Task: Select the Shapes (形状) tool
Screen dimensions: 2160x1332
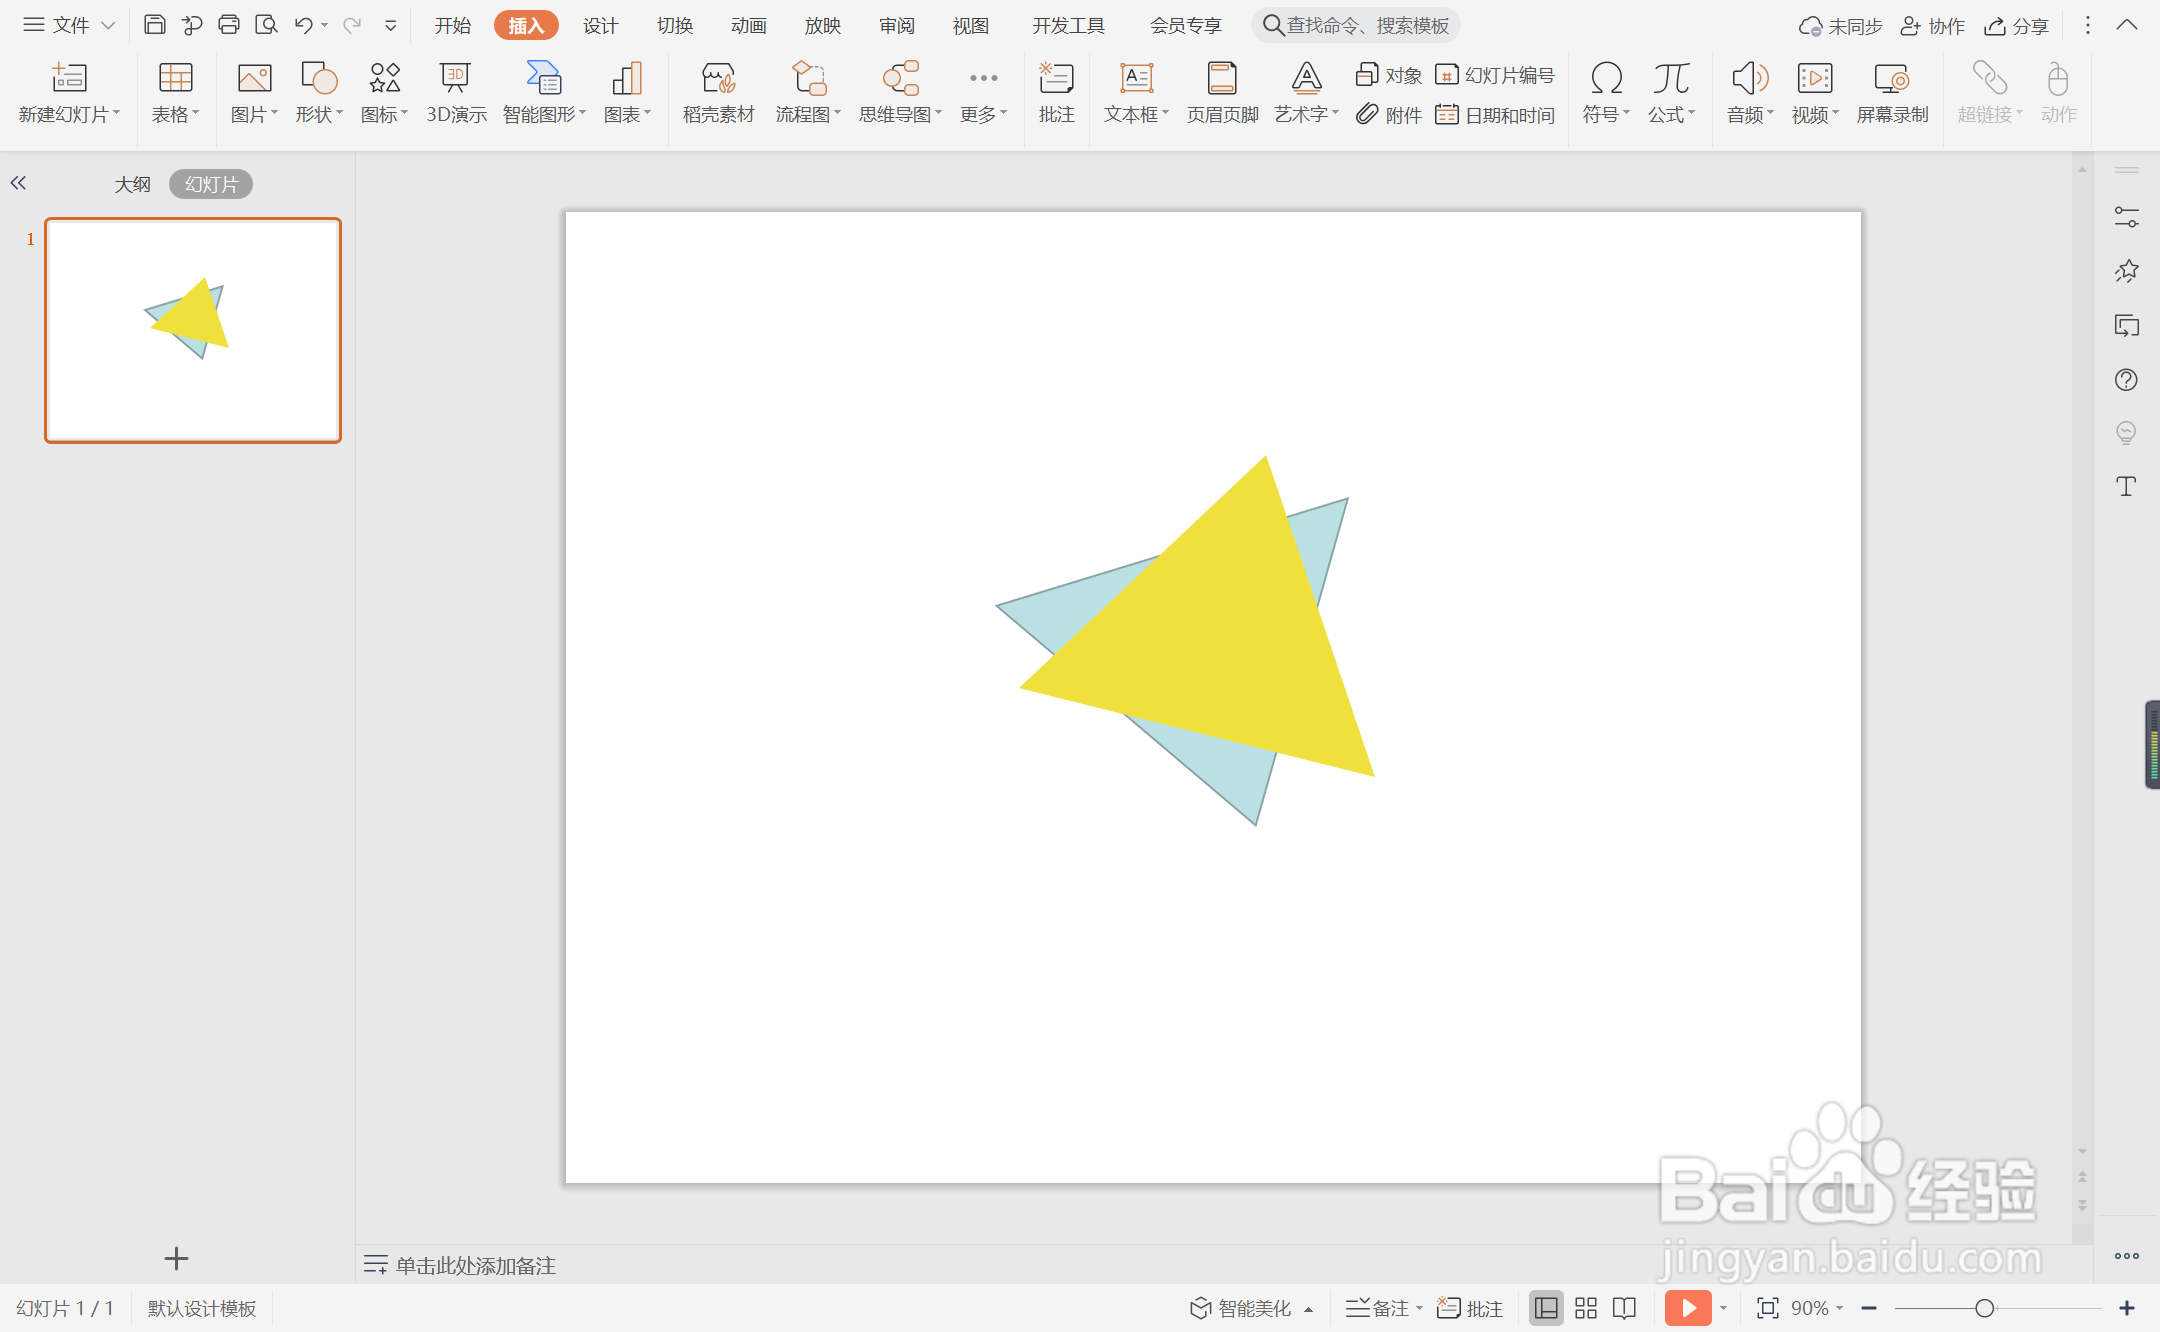Action: pos(319,78)
